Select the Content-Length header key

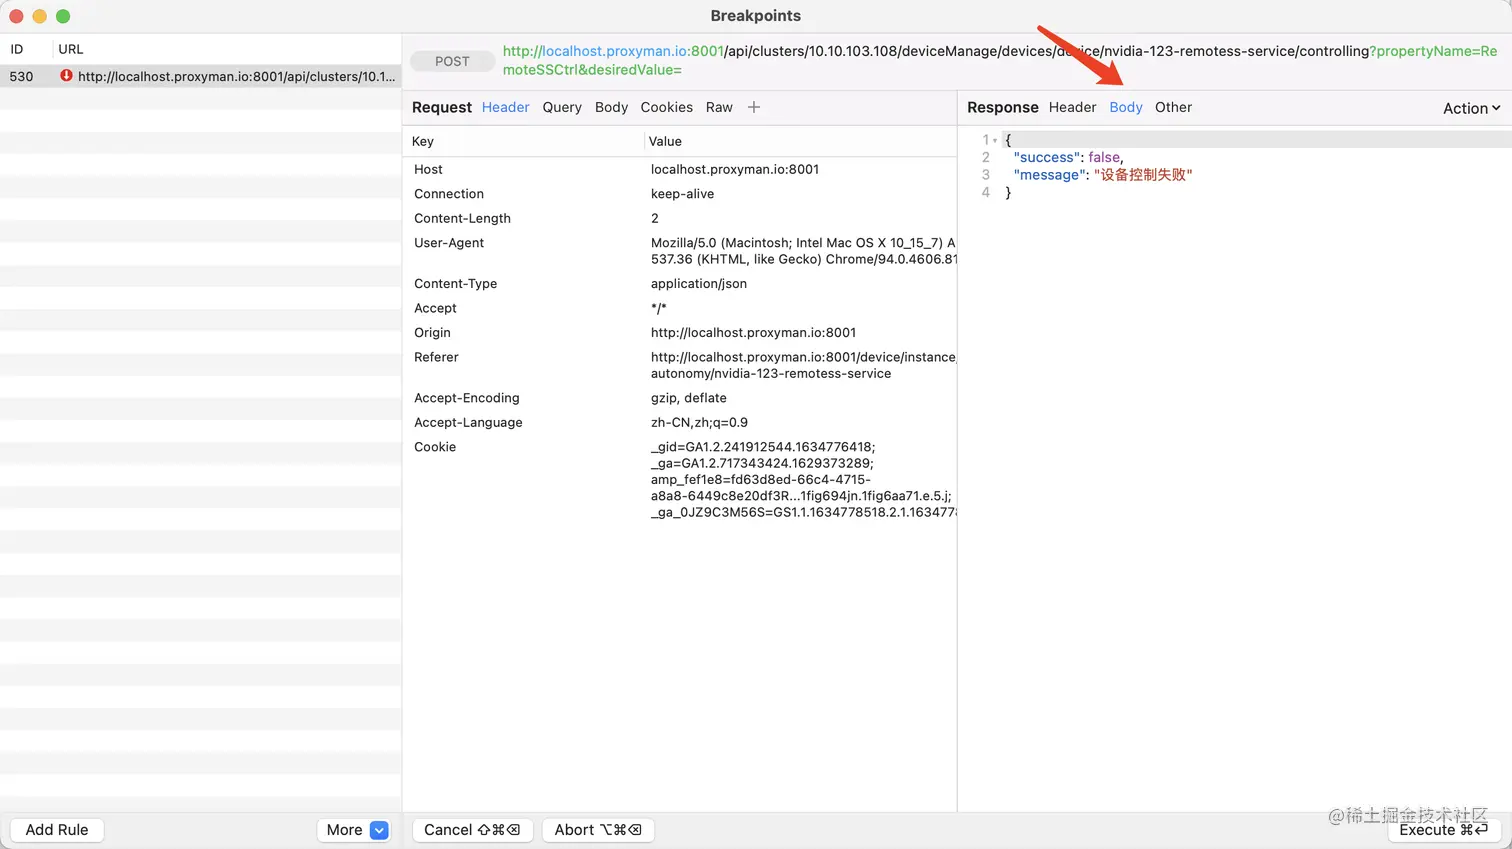(x=462, y=218)
